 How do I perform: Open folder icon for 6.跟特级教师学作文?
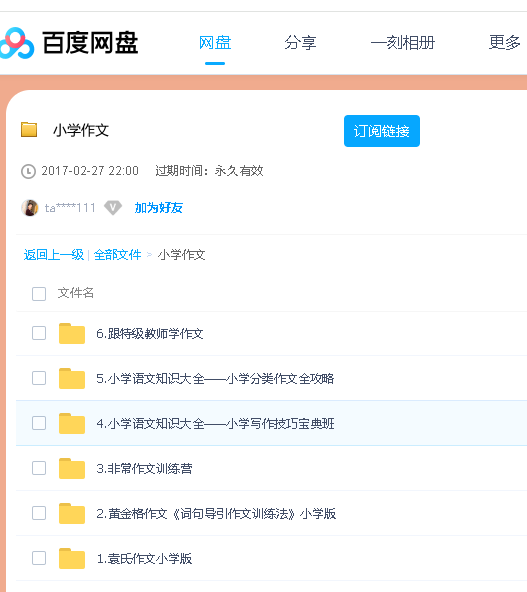pos(72,333)
